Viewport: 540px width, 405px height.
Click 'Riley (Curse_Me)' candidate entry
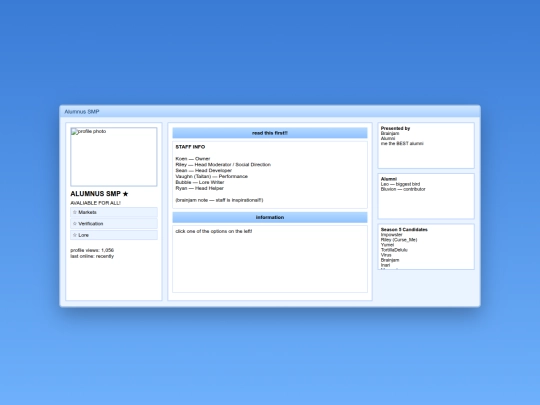point(399,240)
